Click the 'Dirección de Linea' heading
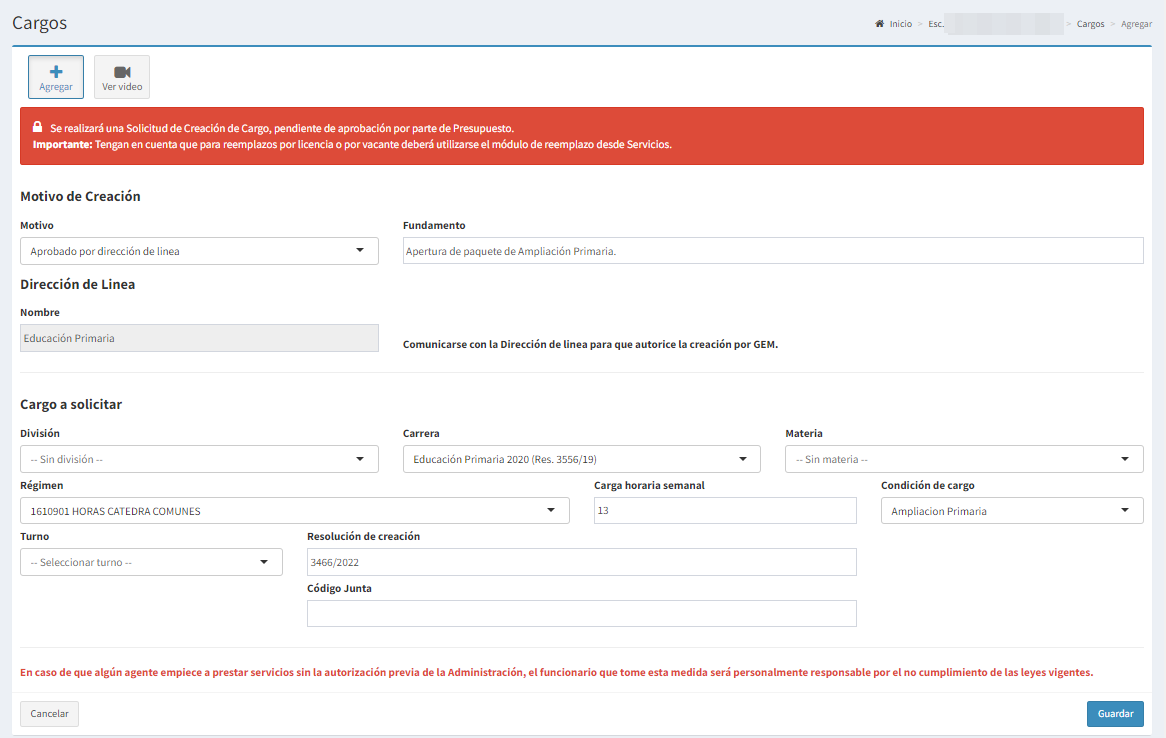Image resolution: width=1166 pixels, height=738 pixels. point(77,284)
